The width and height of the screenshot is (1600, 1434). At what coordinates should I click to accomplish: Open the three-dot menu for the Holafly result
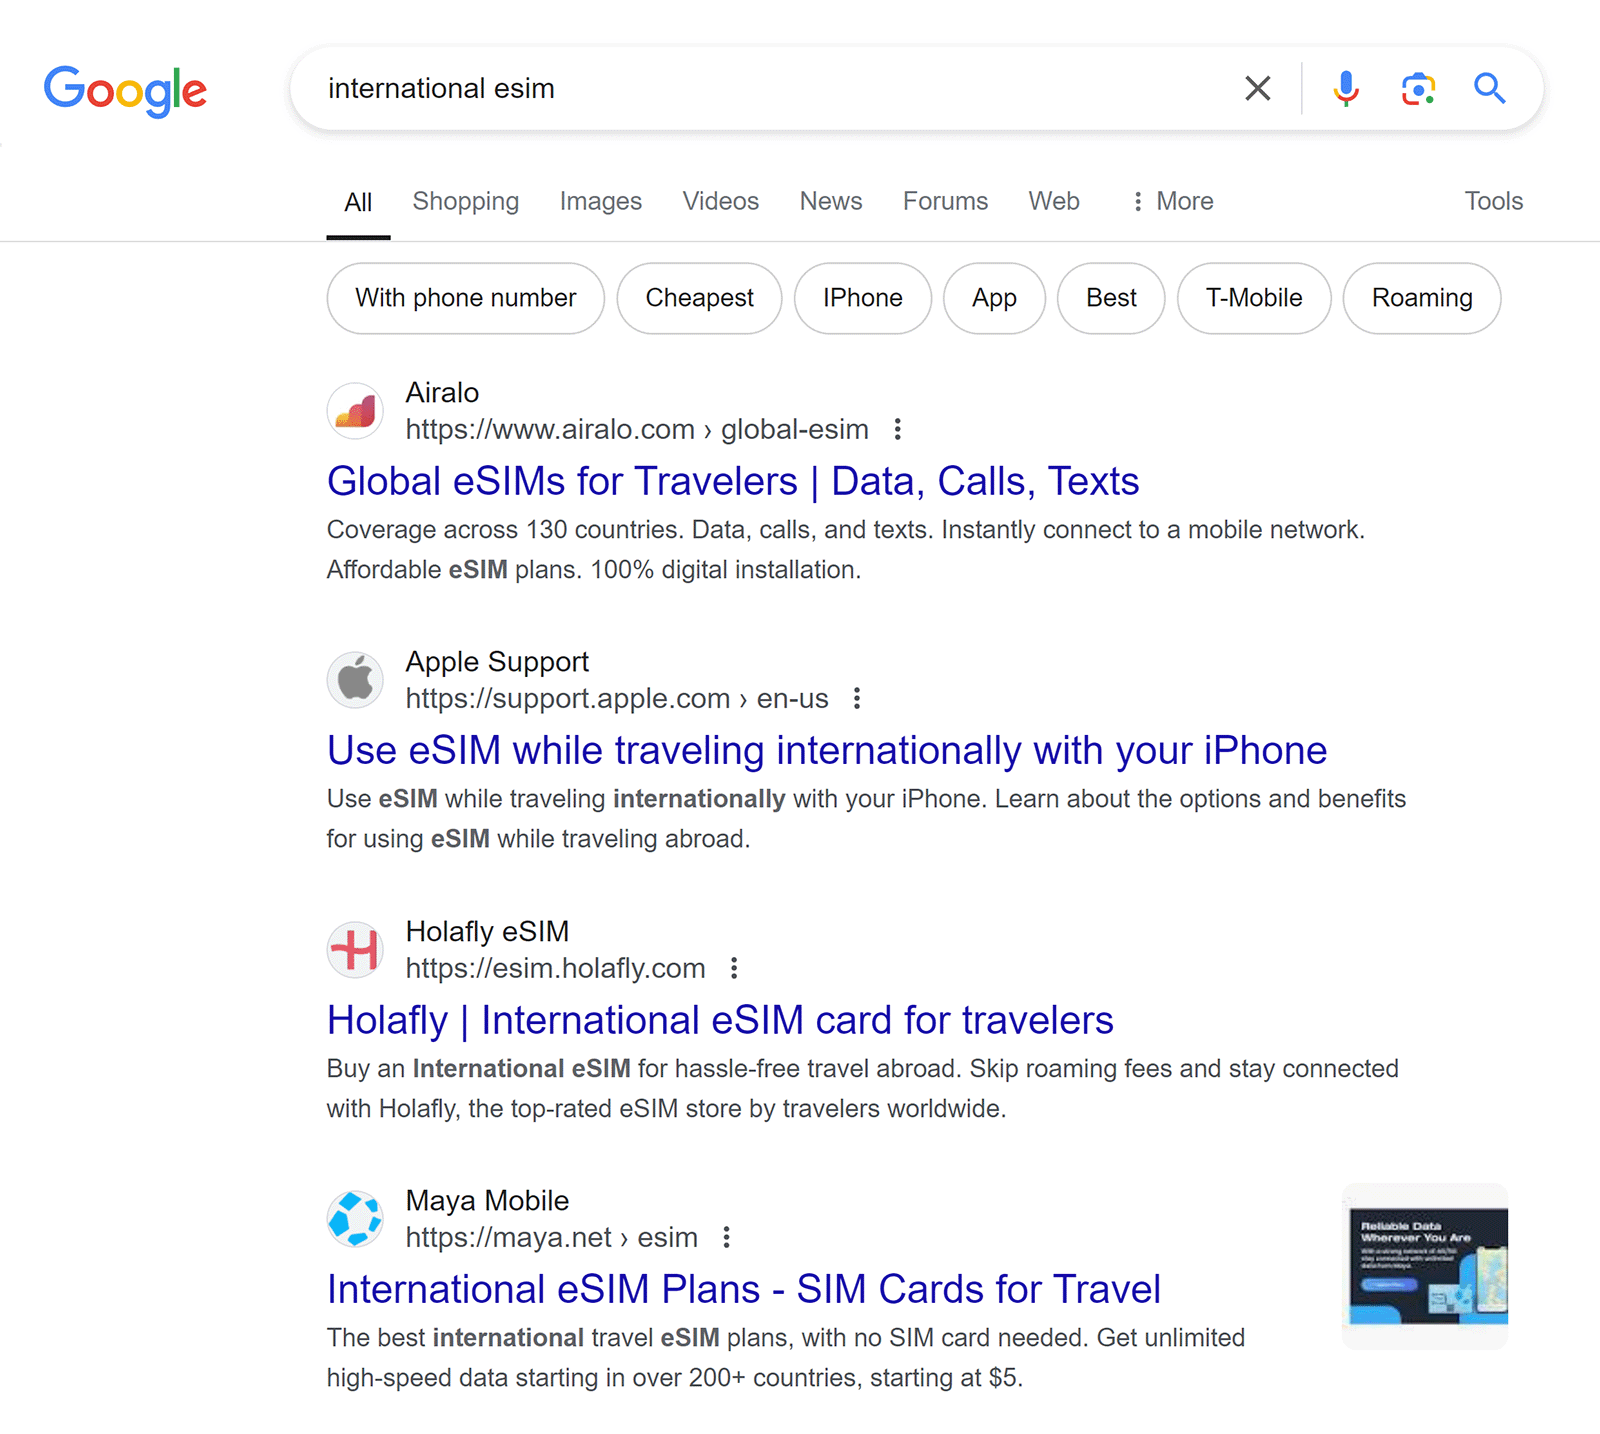pyautogui.click(x=734, y=968)
